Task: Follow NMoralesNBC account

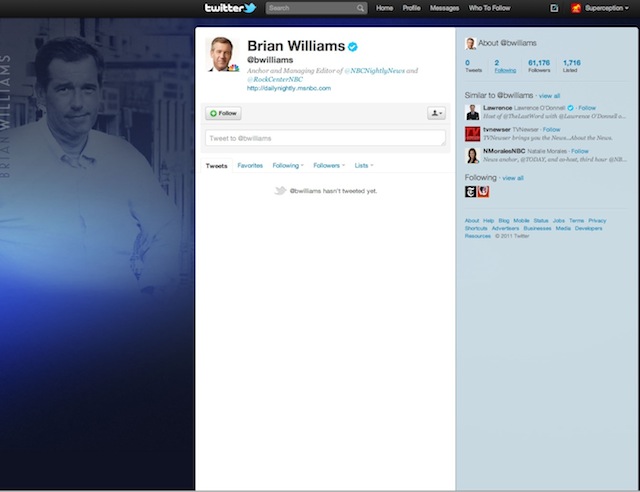Action: [x=580, y=151]
